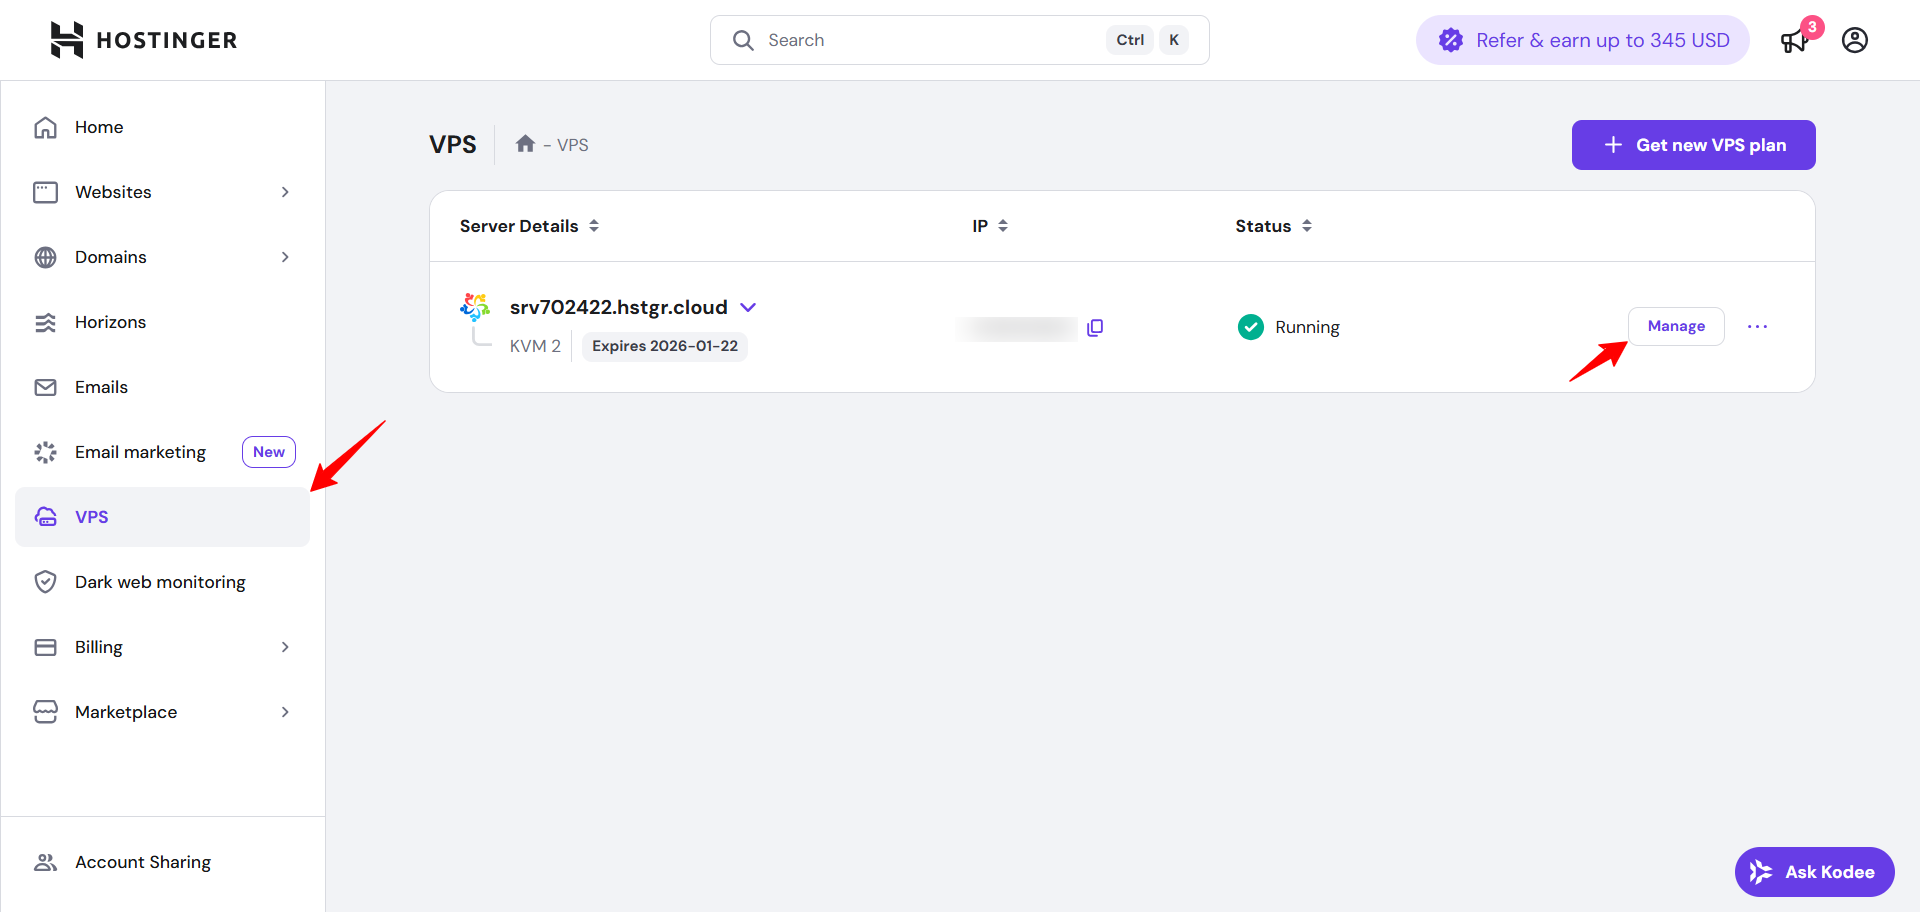This screenshot has width=1920, height=912.
Task: Click the Dark web monitoring shield icon
Action: (46, 582)
